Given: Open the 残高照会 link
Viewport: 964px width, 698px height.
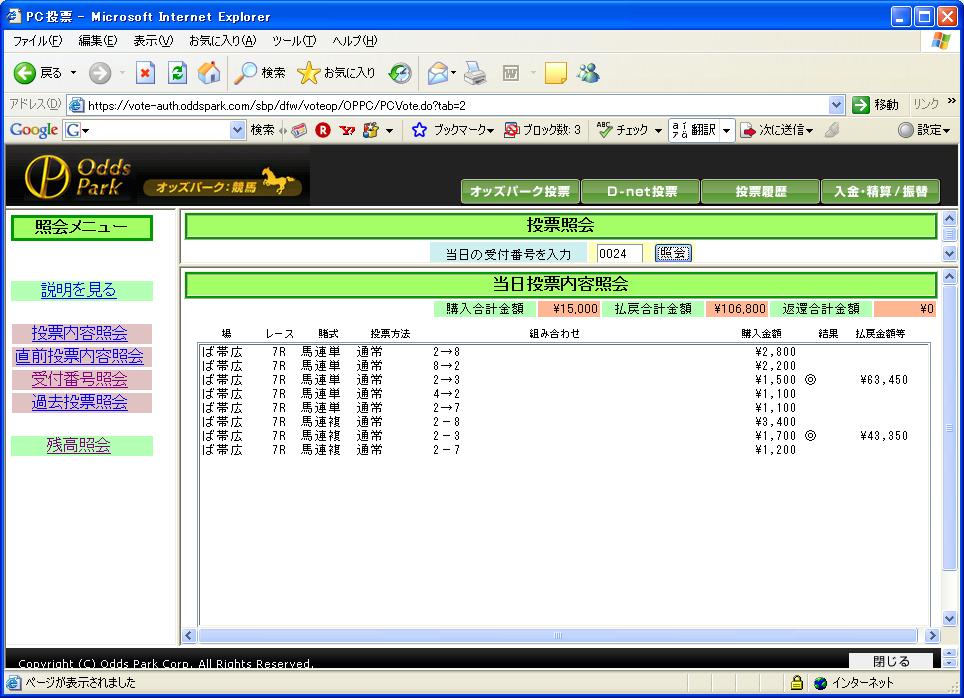Looking at the screenshot, I should click(x=79, y=445).
